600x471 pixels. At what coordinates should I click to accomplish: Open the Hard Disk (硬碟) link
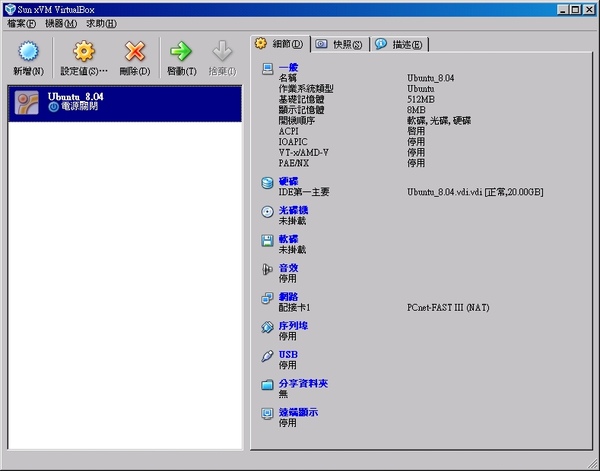(x=288, y=181)
